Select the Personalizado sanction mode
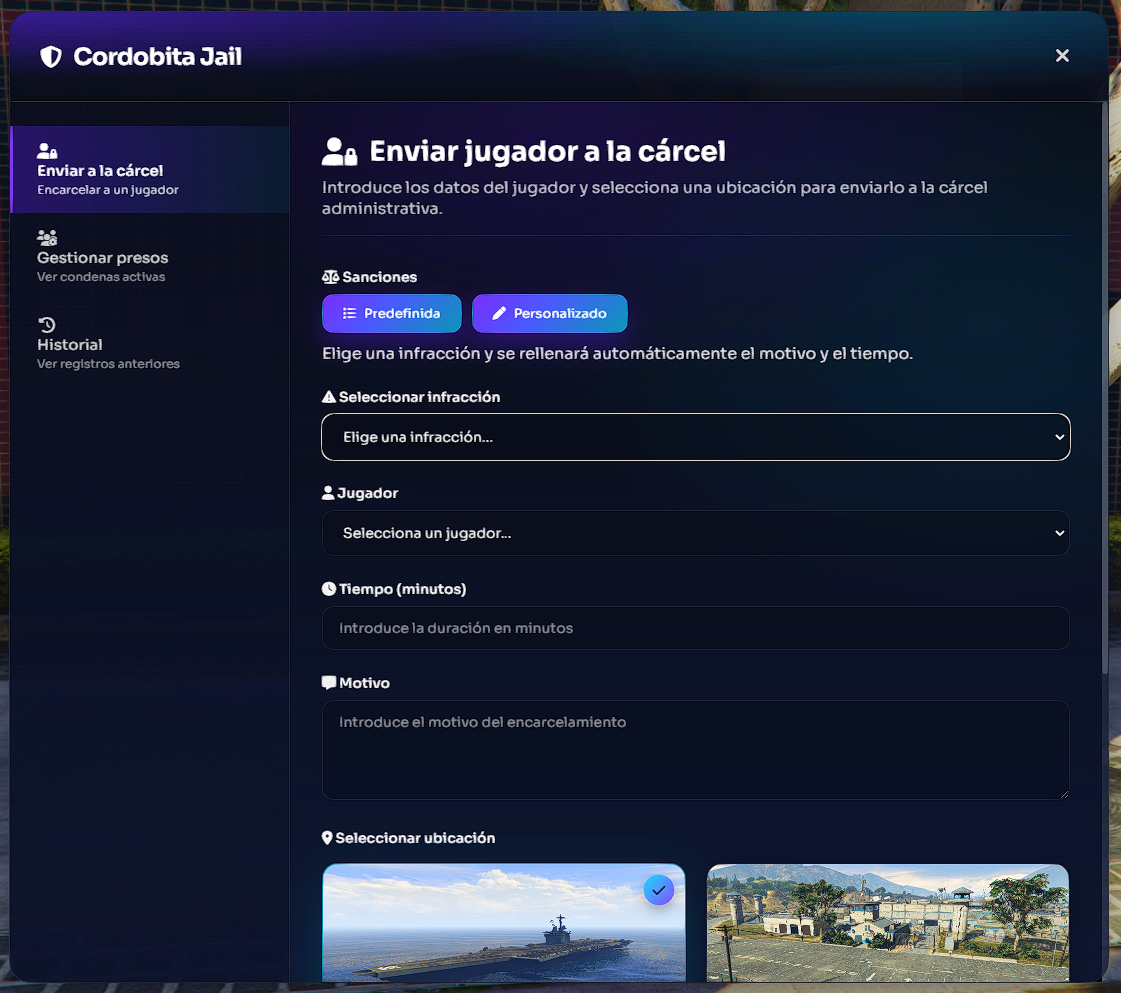The width and height of the screenshot is (1121, 993). [x=550, y=313]
